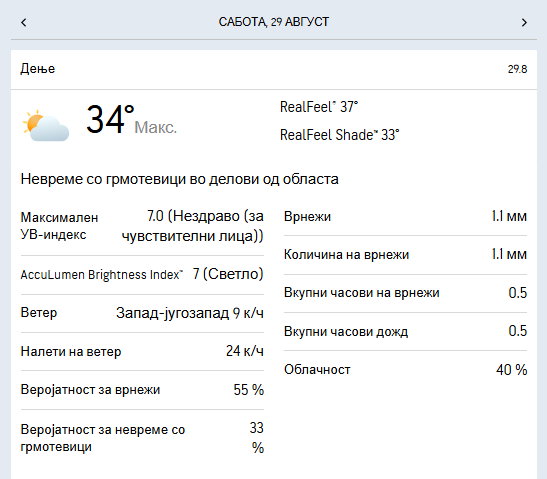Click the Невреме со грмотевици forecast description
Image resolution: width=547 pixels, height=479 pixels.
point(180,179)
